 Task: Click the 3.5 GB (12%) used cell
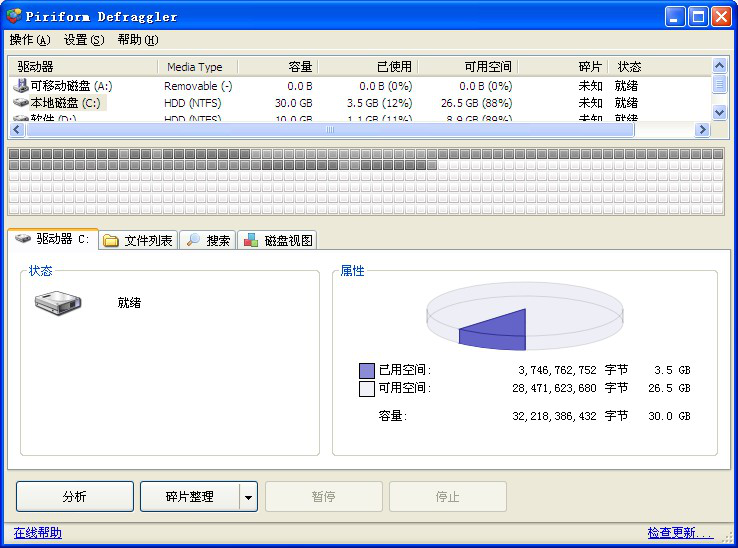pyautogui.click(x=379, y=103)
